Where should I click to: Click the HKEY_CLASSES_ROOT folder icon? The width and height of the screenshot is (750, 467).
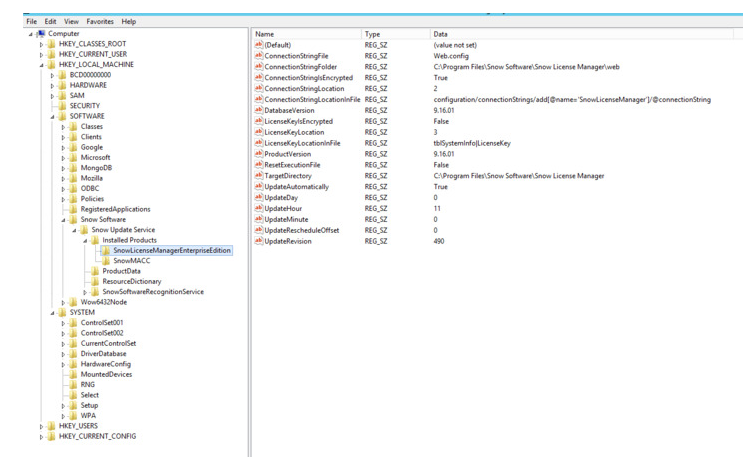coord(52,44)
